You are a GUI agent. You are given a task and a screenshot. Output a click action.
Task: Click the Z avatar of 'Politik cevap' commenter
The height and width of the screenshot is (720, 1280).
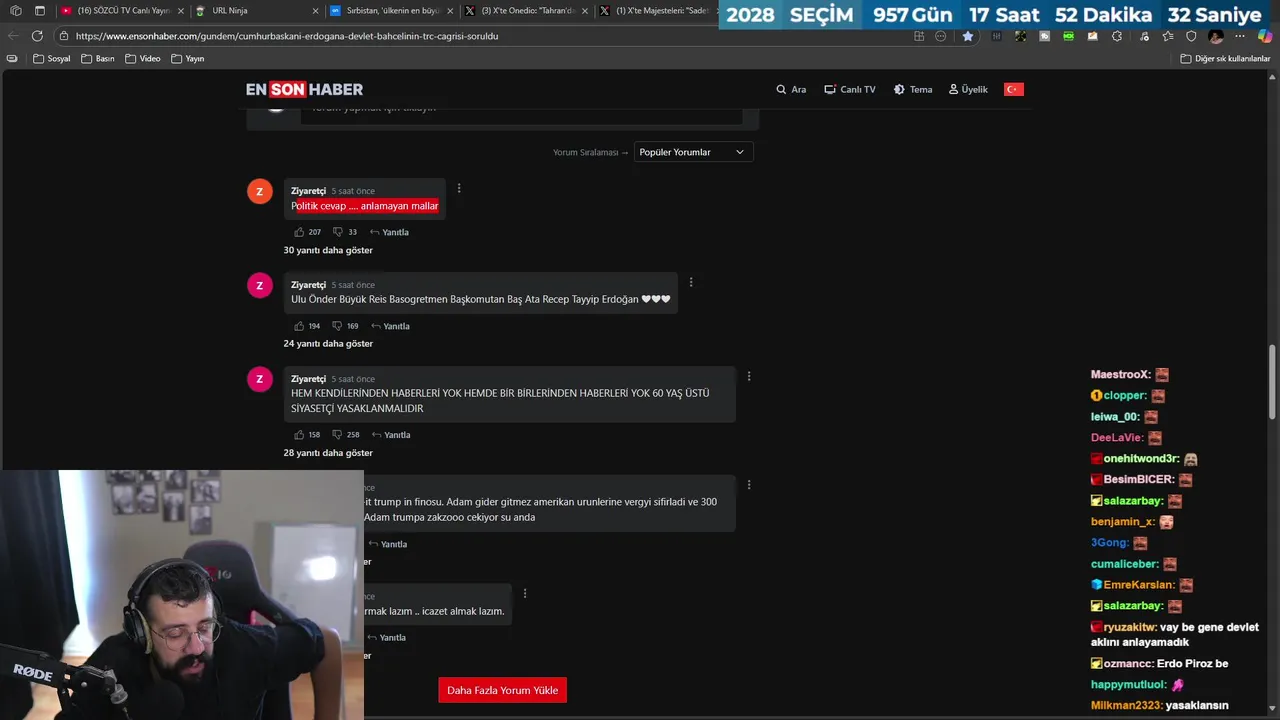click(260, 191)
